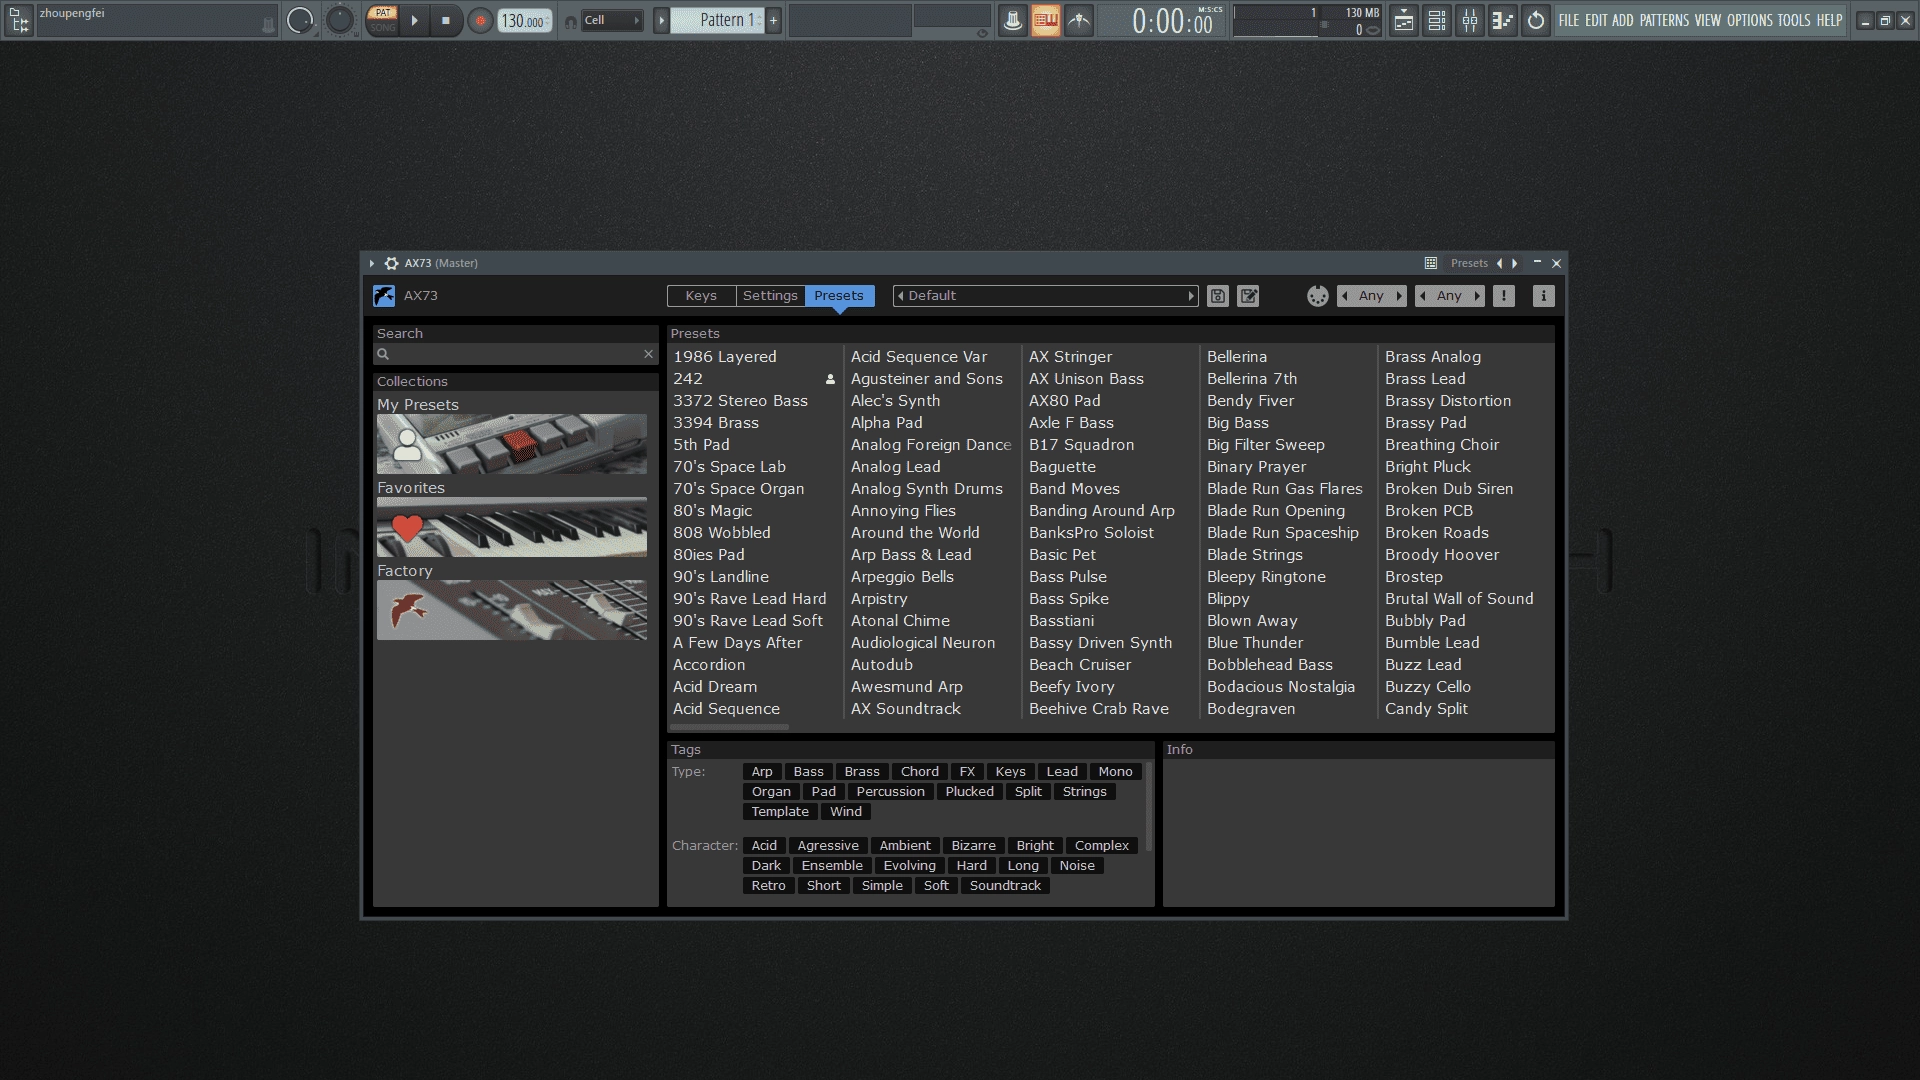This screenshot has height=1080, width=1920.
Task: Open the Mixer icon
Action: pos(1470,20)
